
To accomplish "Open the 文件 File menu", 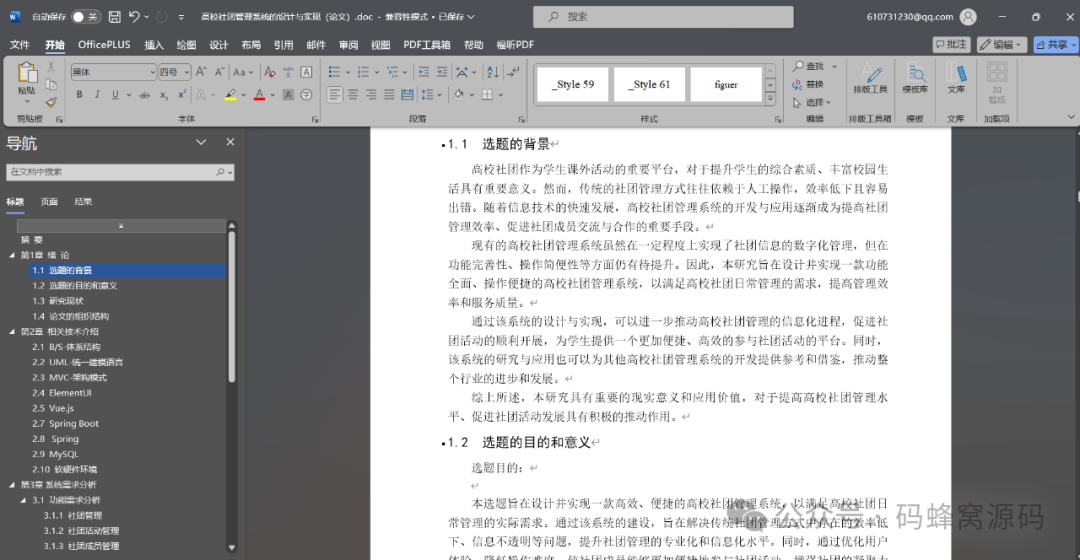I will [x=19, y=45].
